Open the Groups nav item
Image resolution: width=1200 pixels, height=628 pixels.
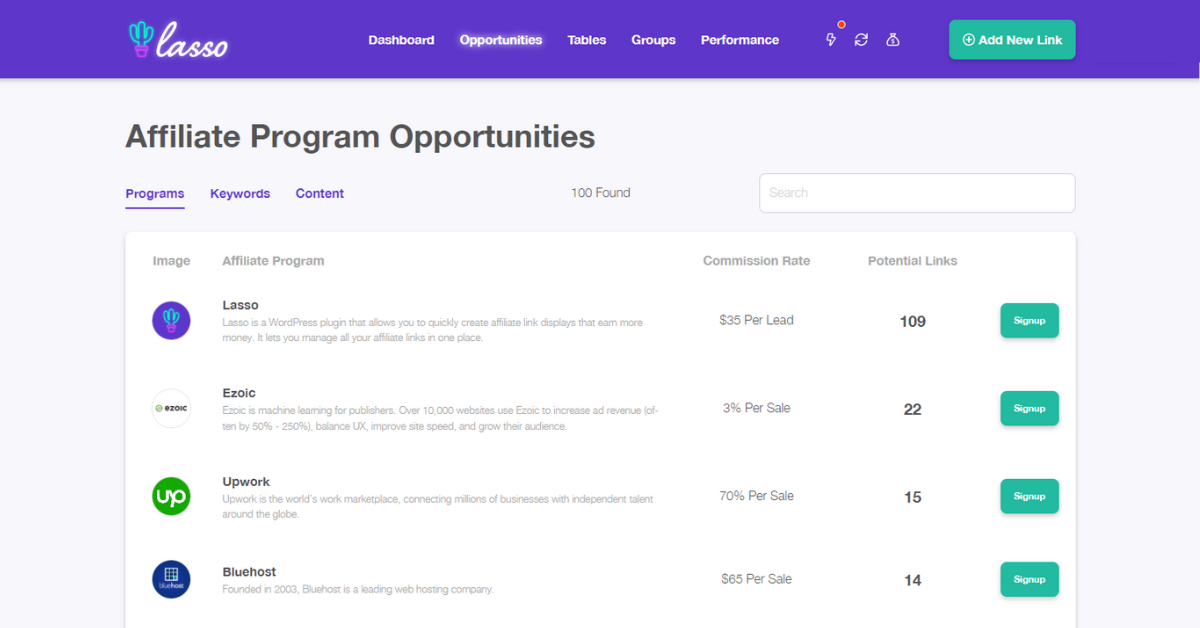tap(653, 40)
